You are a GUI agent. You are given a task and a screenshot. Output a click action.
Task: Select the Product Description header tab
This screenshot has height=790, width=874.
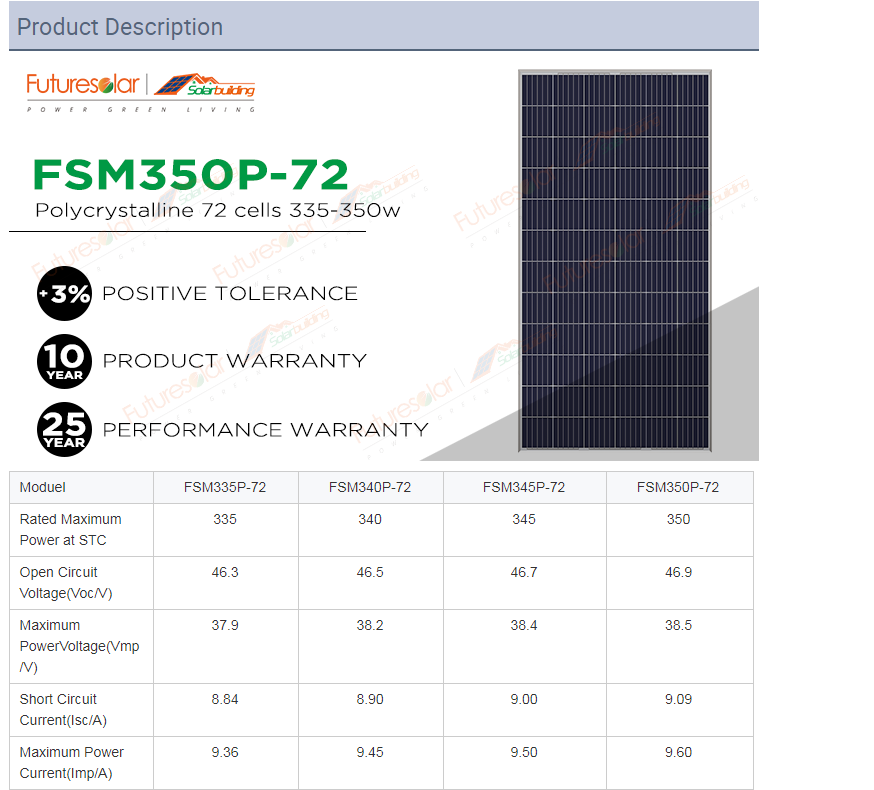(x=120, y=27)
